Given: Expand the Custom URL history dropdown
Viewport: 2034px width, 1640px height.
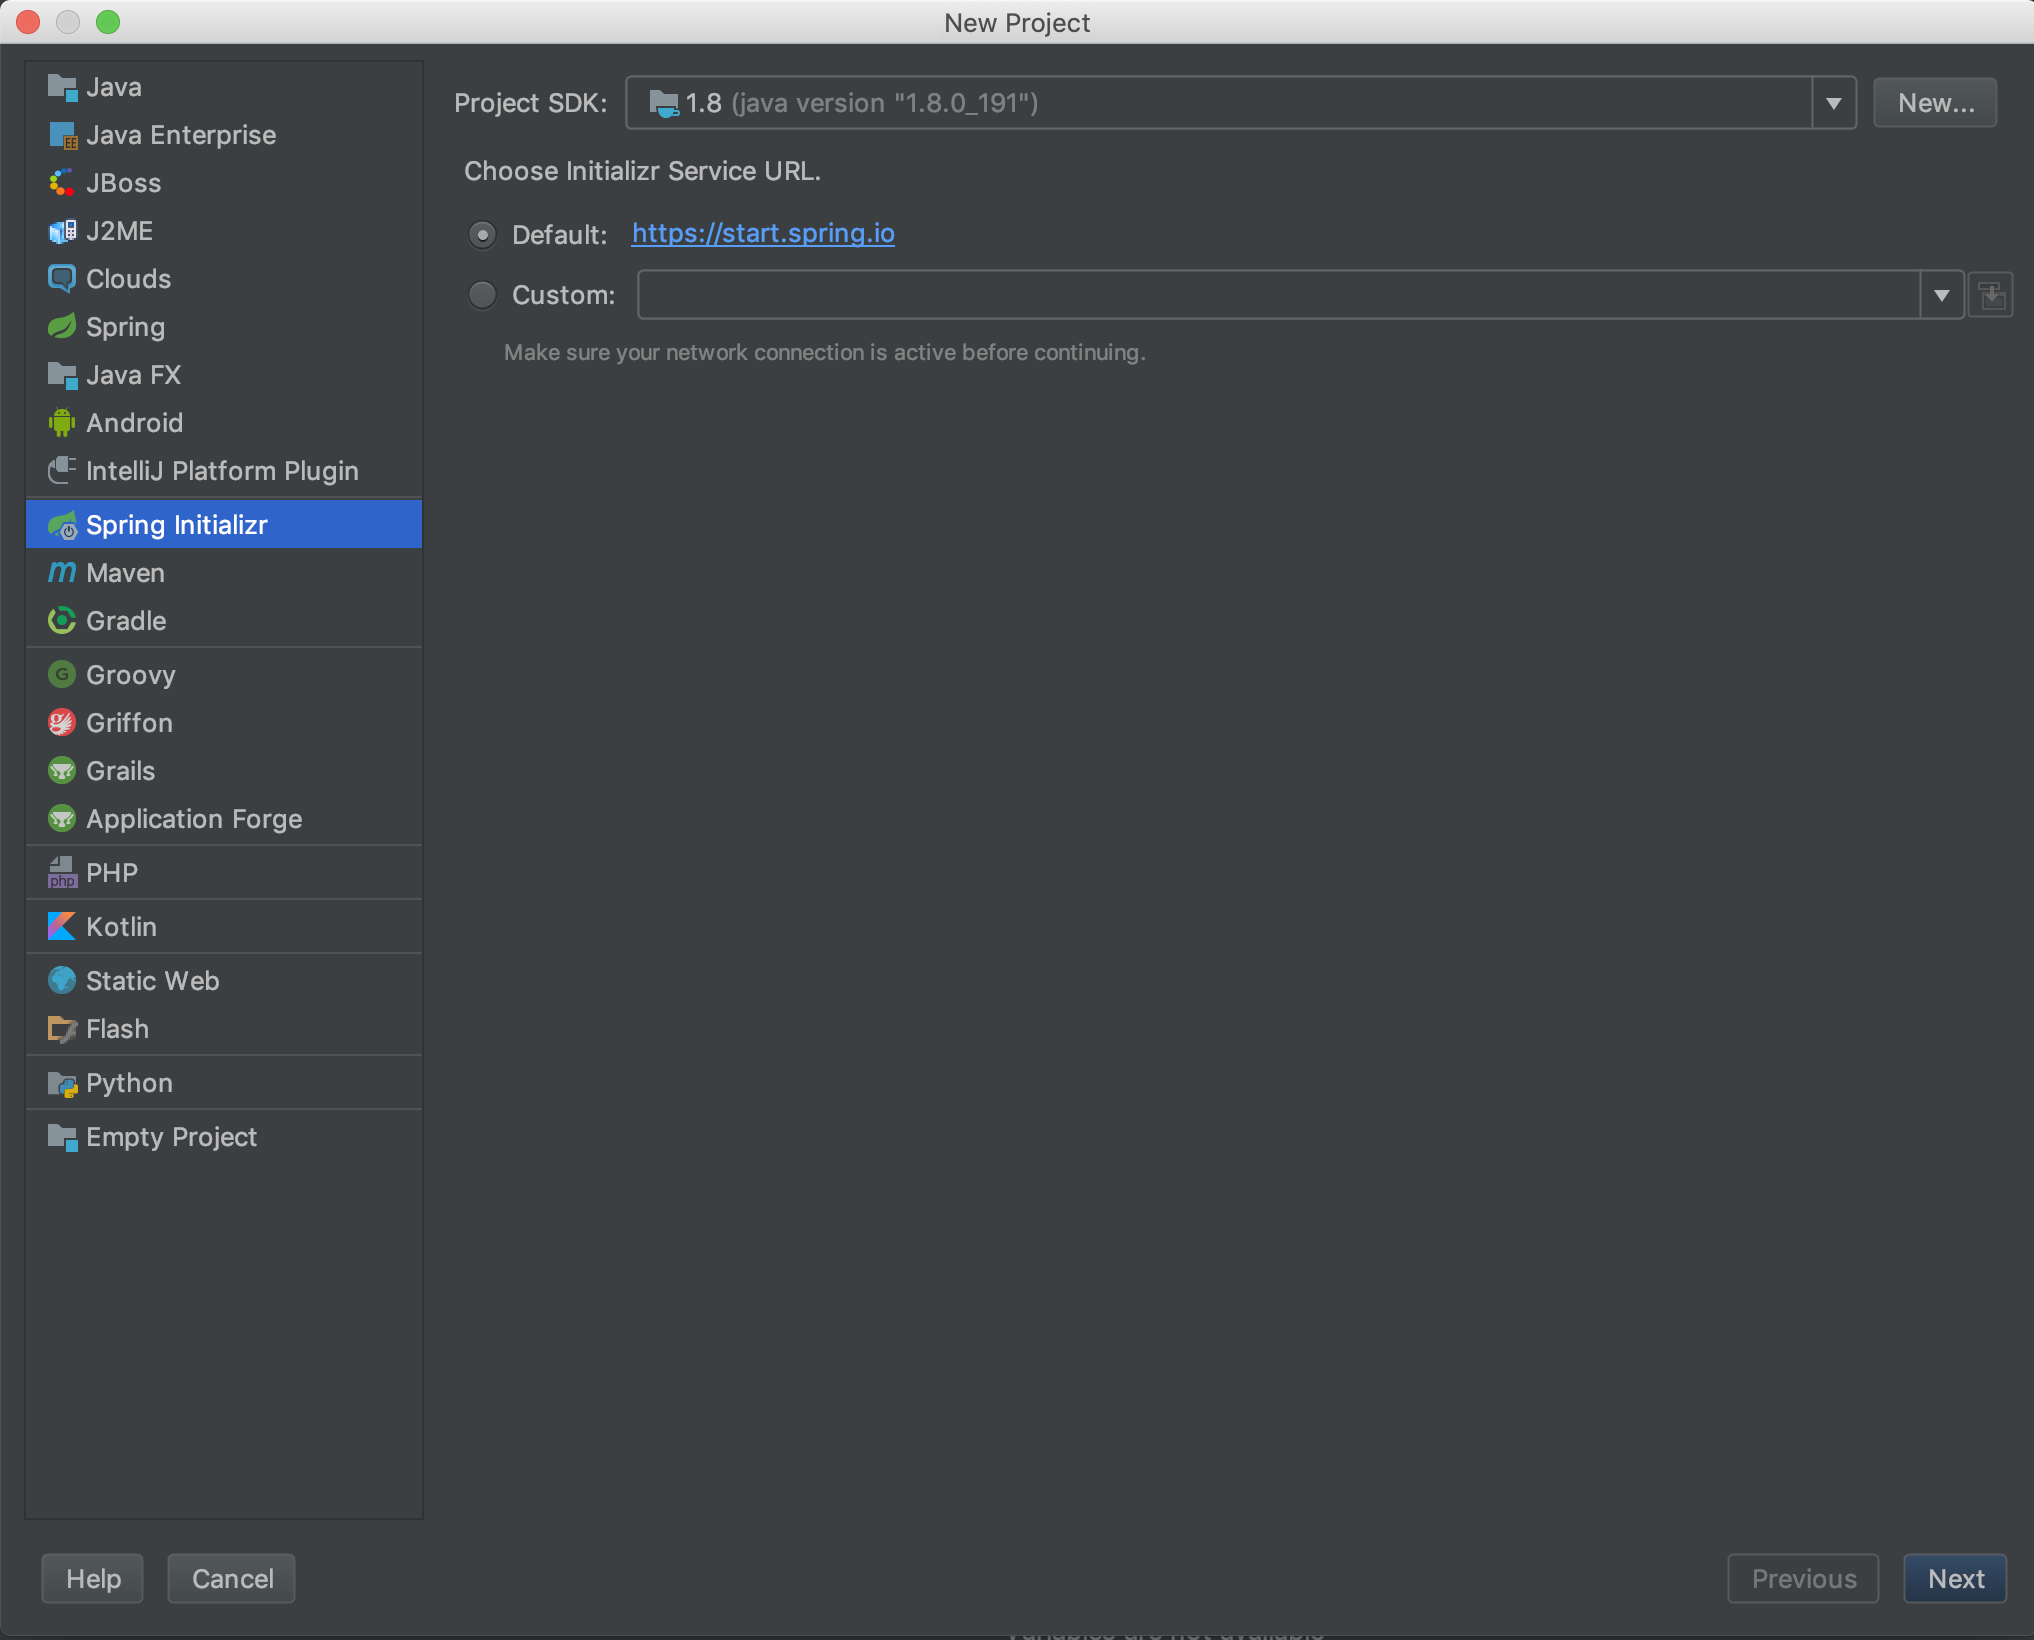Looking at the screenshot, I should pos(1942,295).
